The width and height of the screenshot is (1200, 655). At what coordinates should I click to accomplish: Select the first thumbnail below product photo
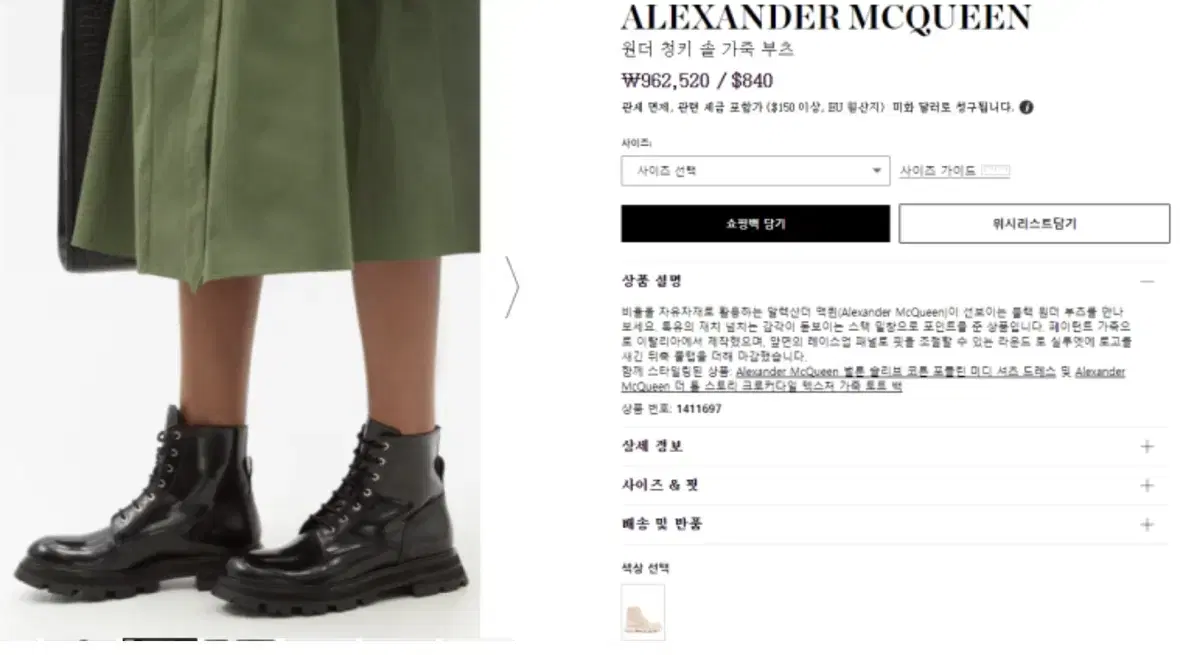pos(160,639)
